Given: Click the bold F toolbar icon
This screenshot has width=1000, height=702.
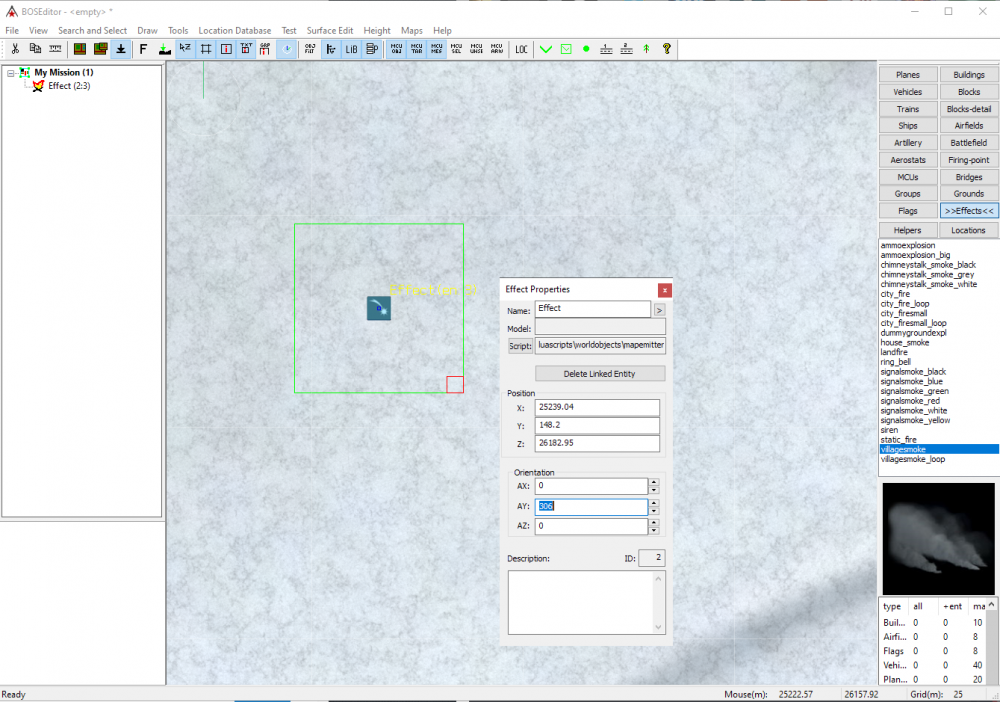Looking at the screenshot, I should pyautogui.click(x=143, y=49).
